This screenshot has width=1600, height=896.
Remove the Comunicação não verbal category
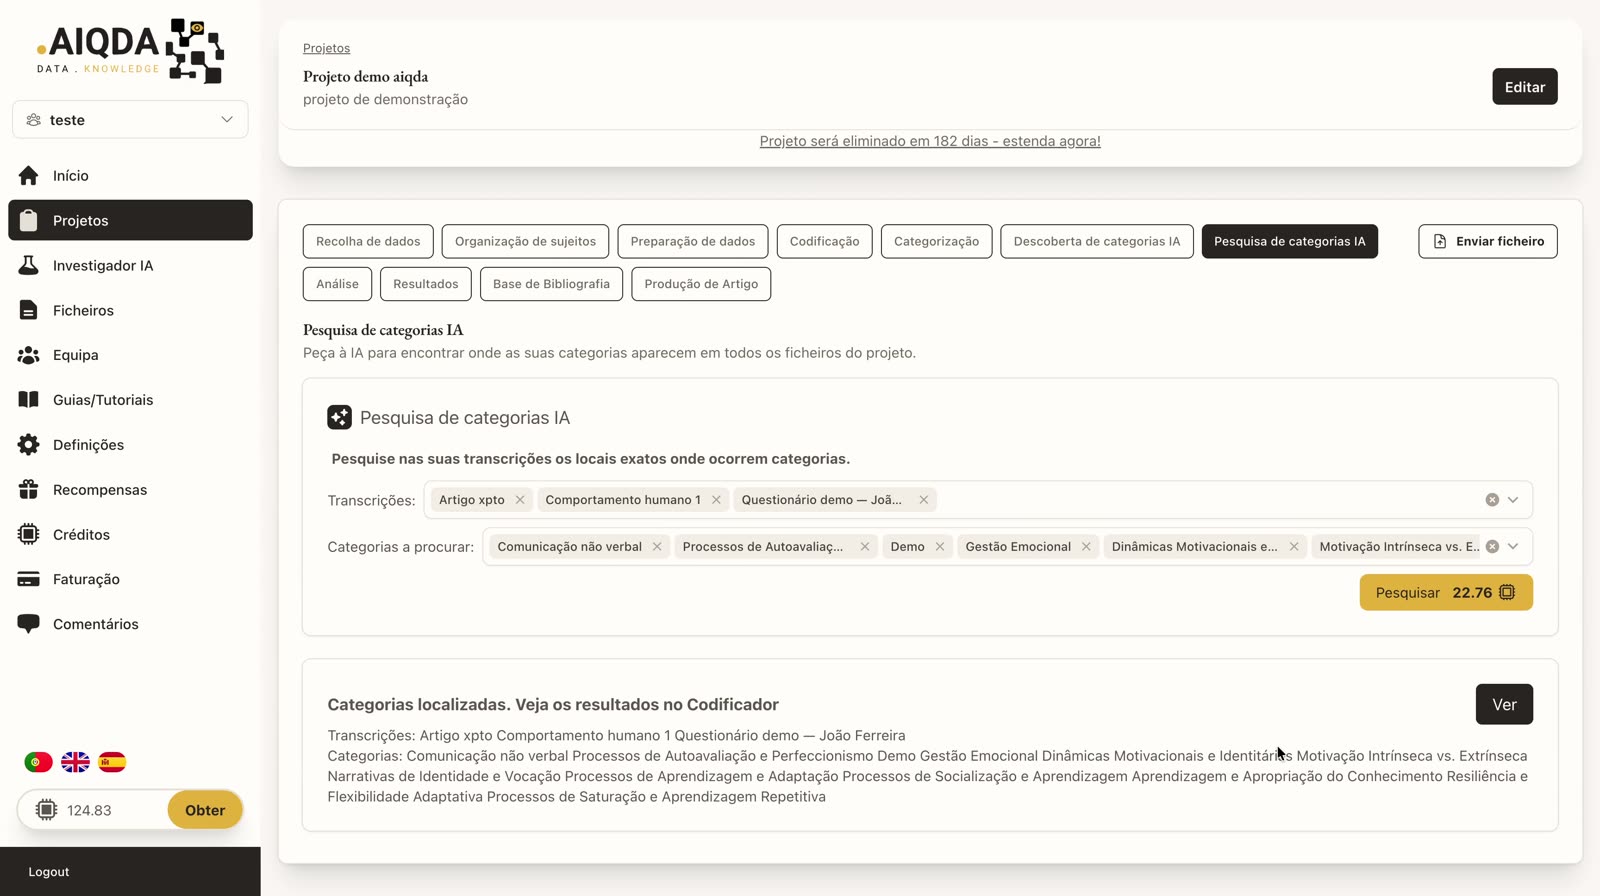657,547
